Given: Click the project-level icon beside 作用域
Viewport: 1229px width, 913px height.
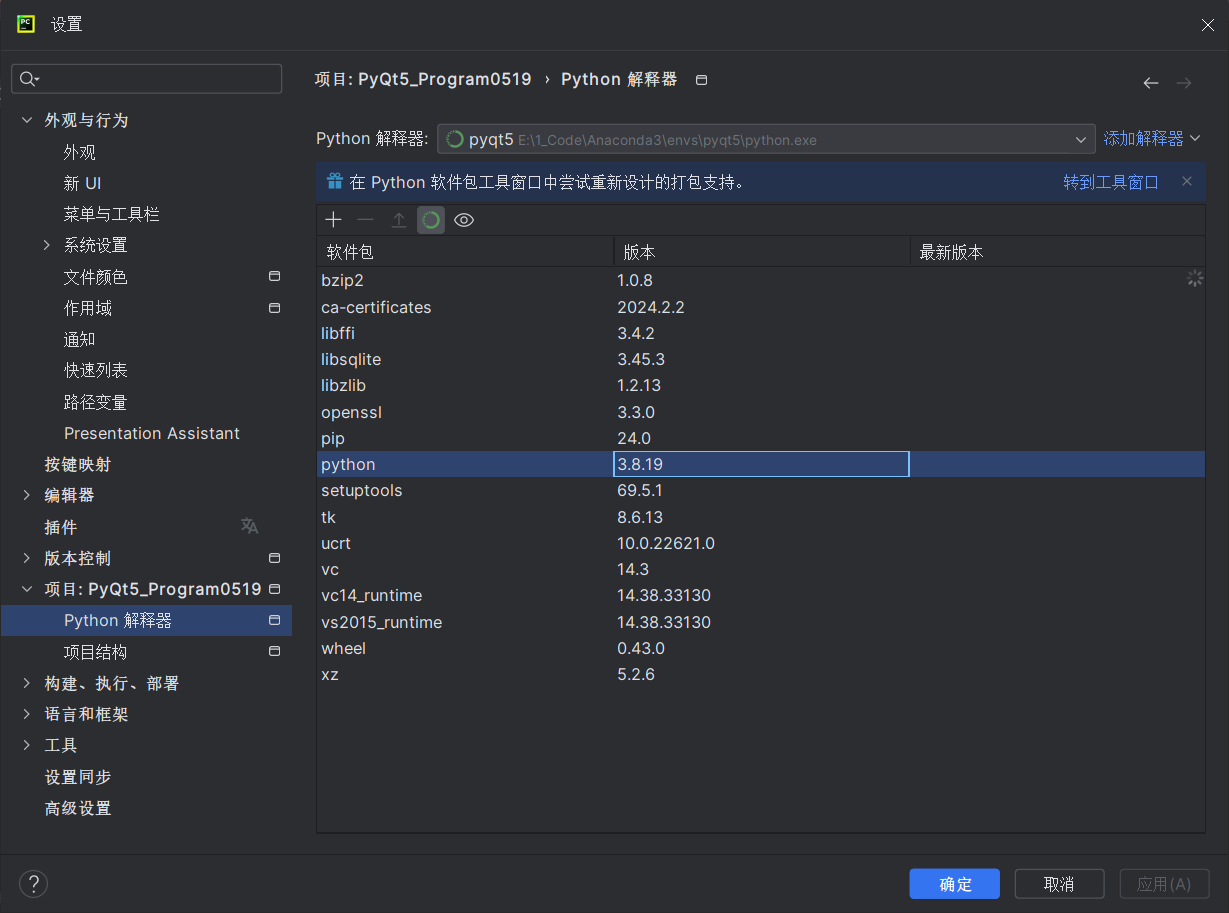Looking at the screenshot, I should pos(274,308).
